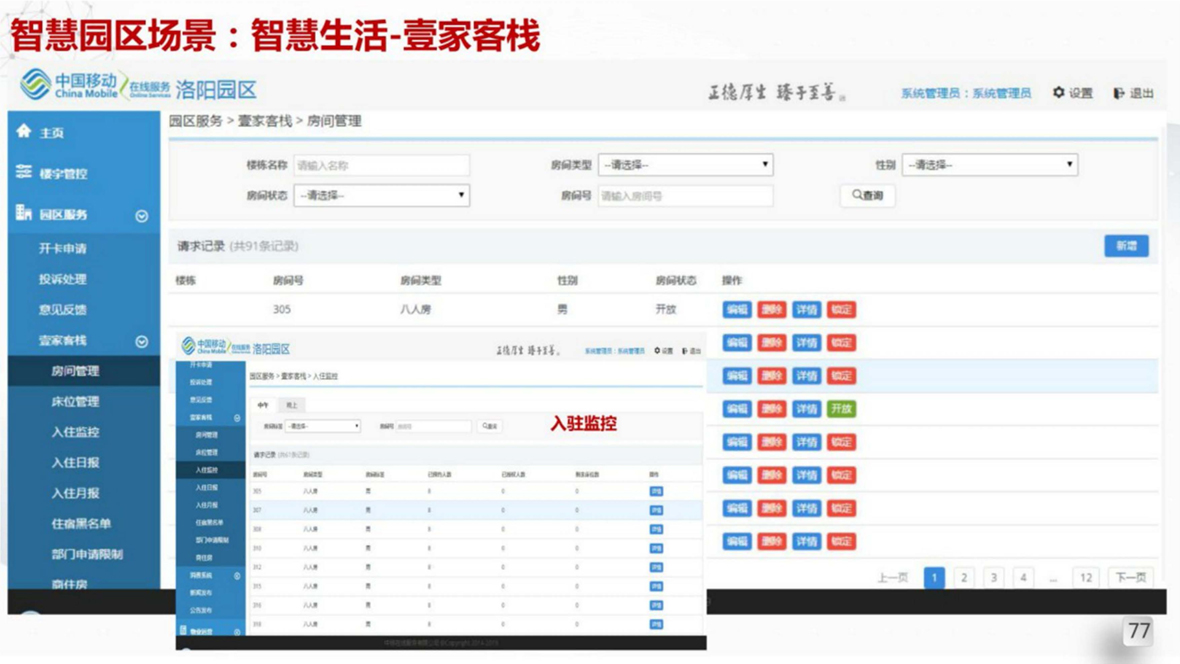Open the 性别 dropdown
The image size is (1180, 664).
pyautogui.click(x=989, y=165)
